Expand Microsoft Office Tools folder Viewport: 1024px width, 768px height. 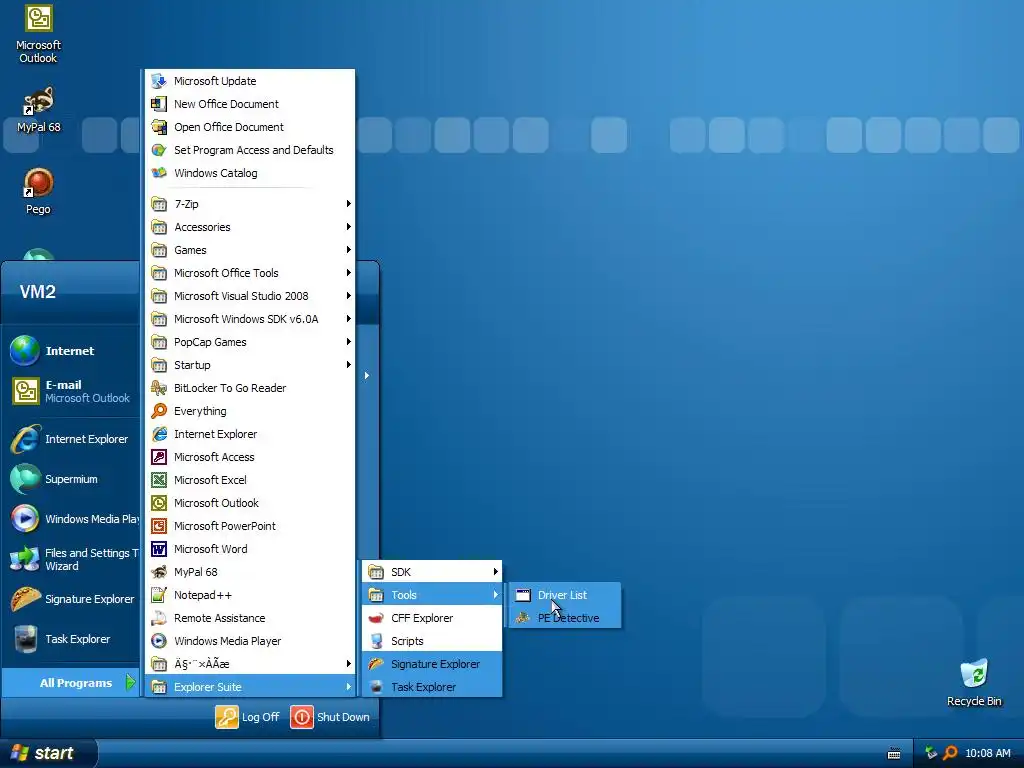(x=251, y=273)
